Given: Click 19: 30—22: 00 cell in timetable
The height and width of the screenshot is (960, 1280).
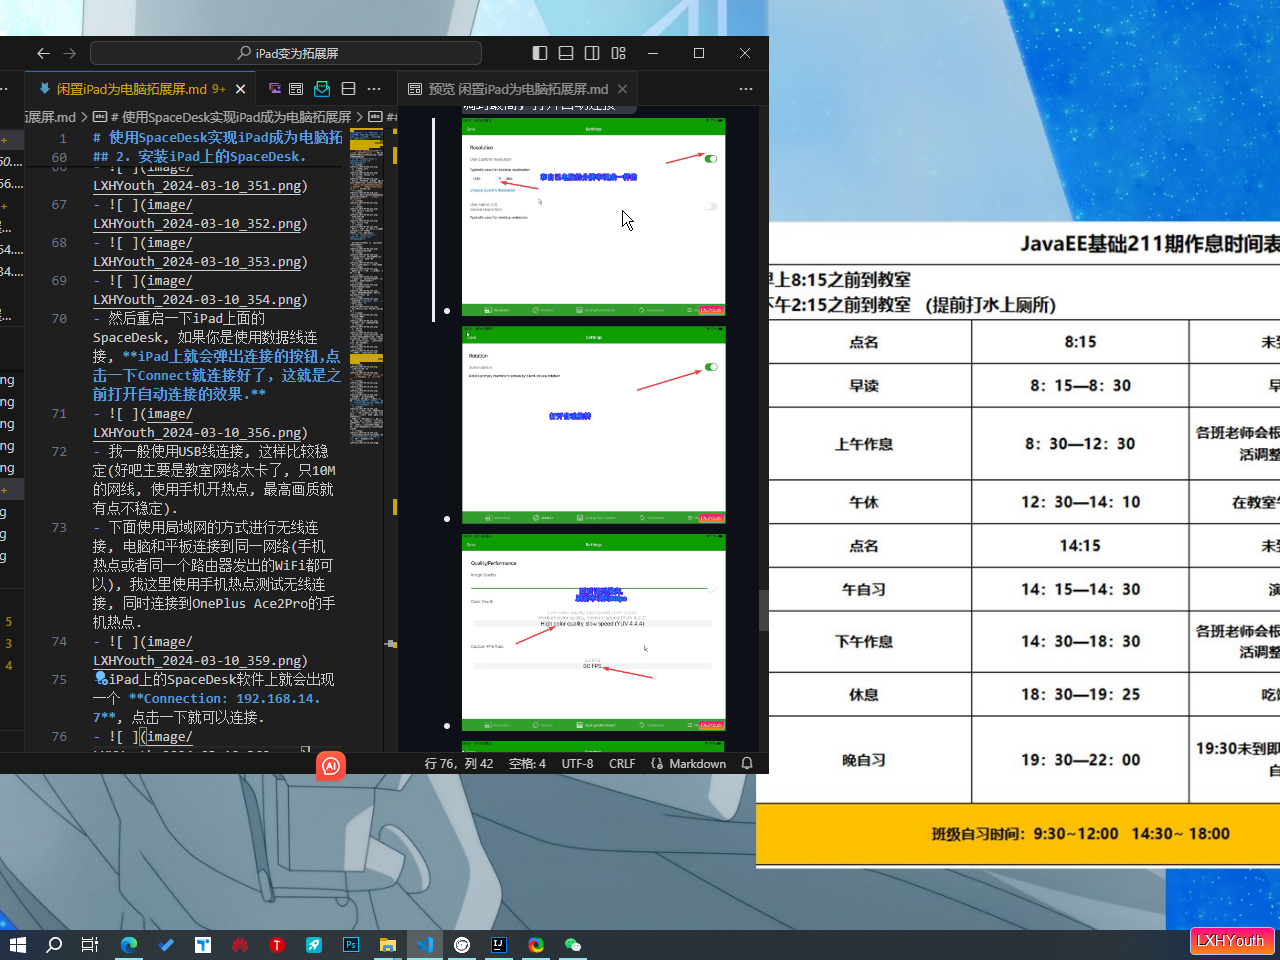Looking at the screenshot, I should click(1080, 760).
